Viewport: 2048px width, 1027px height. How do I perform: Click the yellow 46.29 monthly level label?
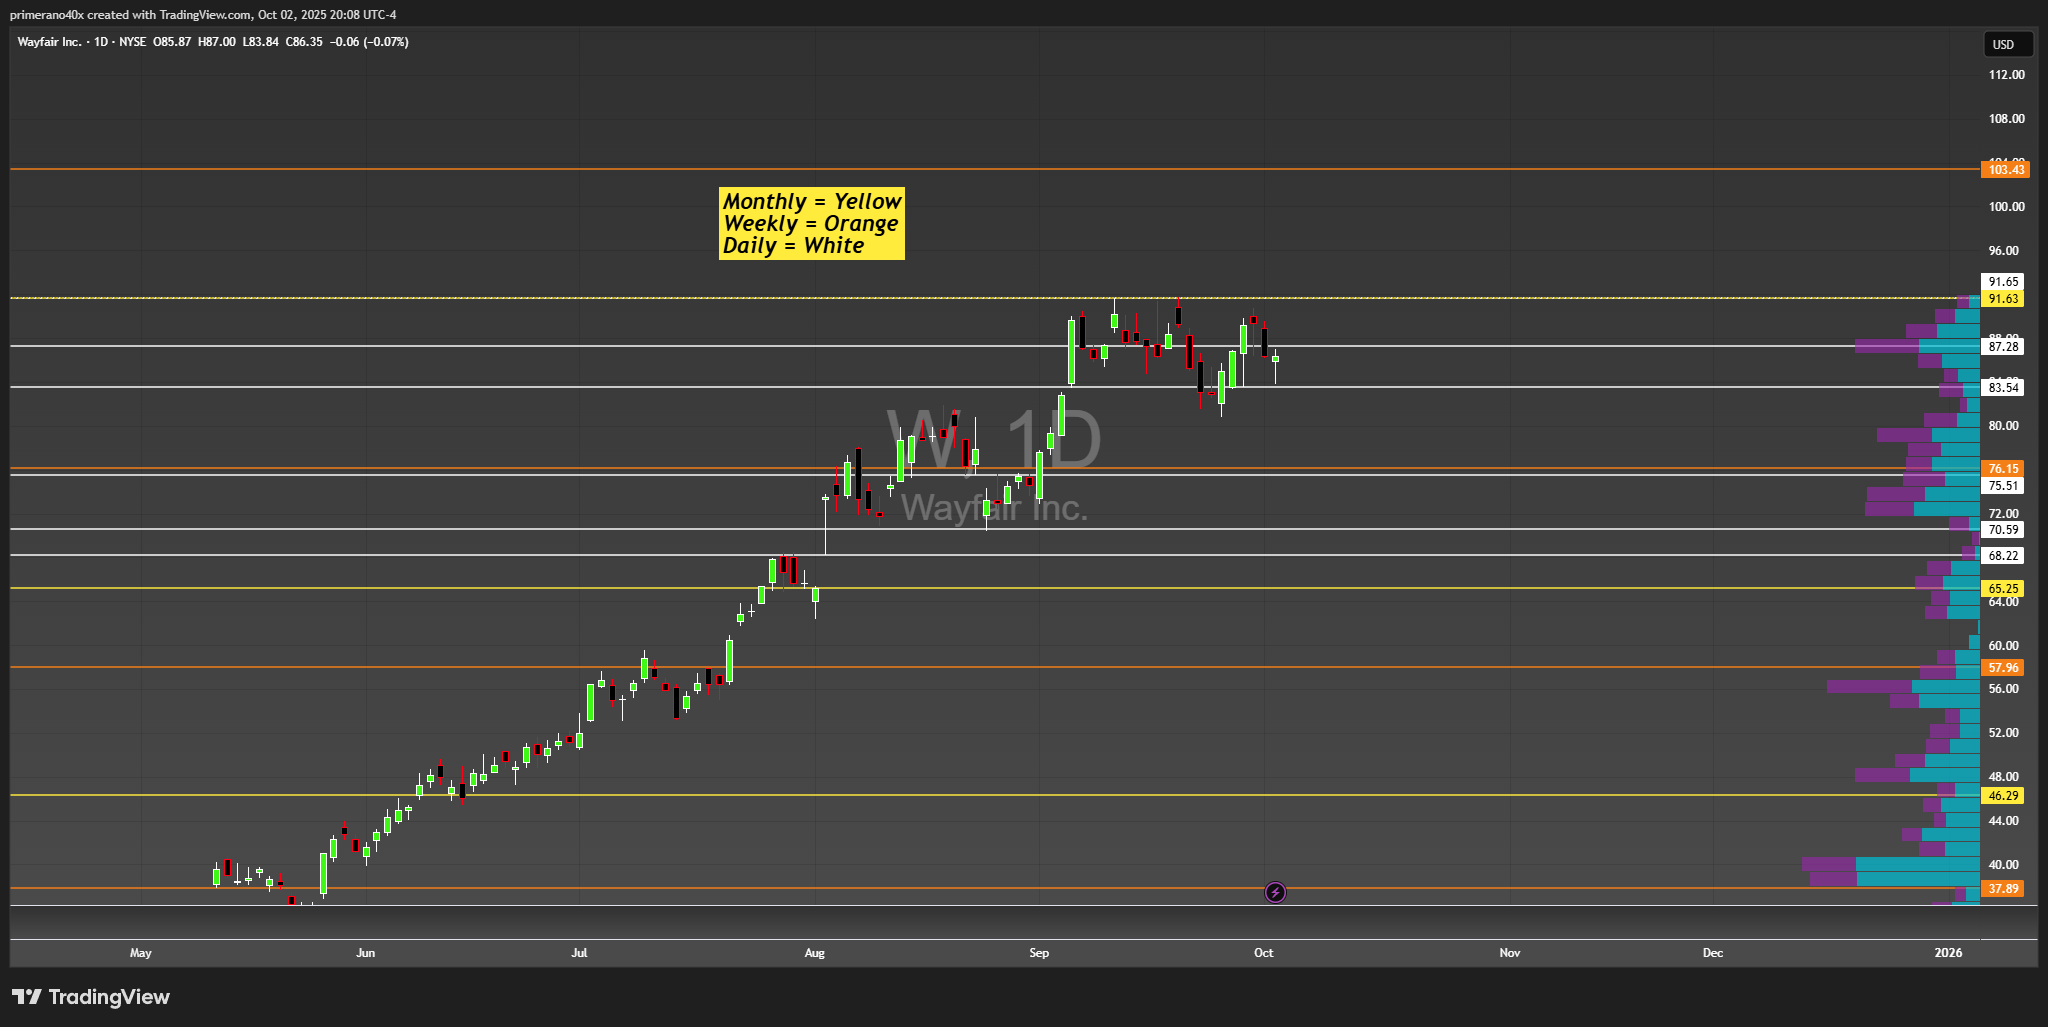[x=2003, y=796]
